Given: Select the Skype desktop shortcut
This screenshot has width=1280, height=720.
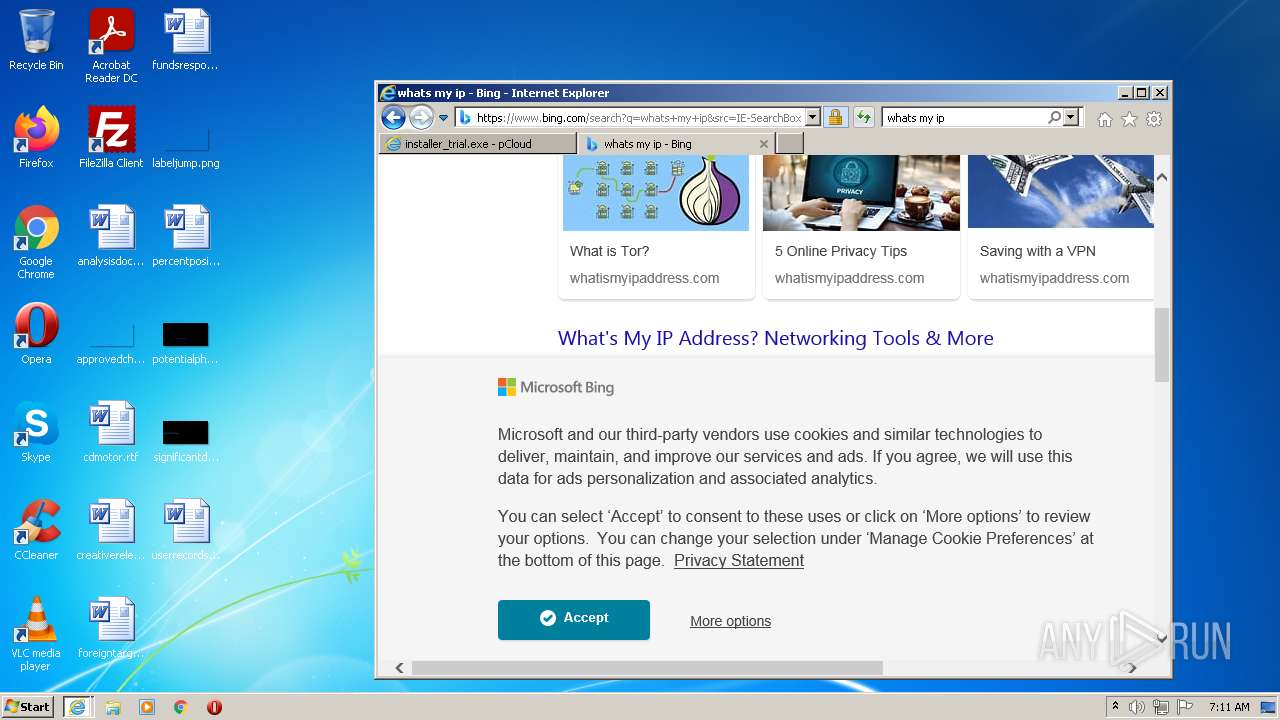Looking at the screenshot, I should tap(36, 432).
